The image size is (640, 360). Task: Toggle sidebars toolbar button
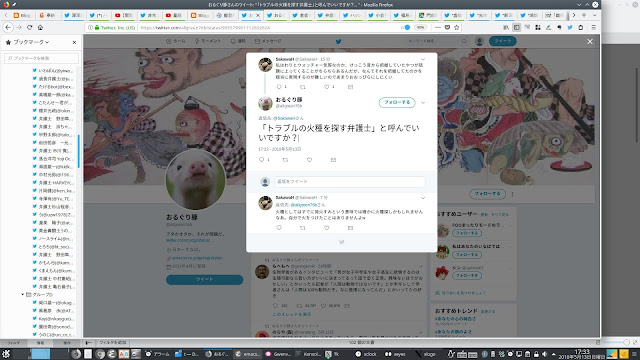[x=517, y=27]
